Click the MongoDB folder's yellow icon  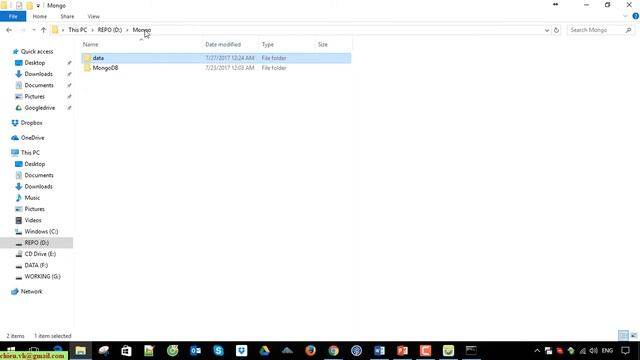[87, 68]
